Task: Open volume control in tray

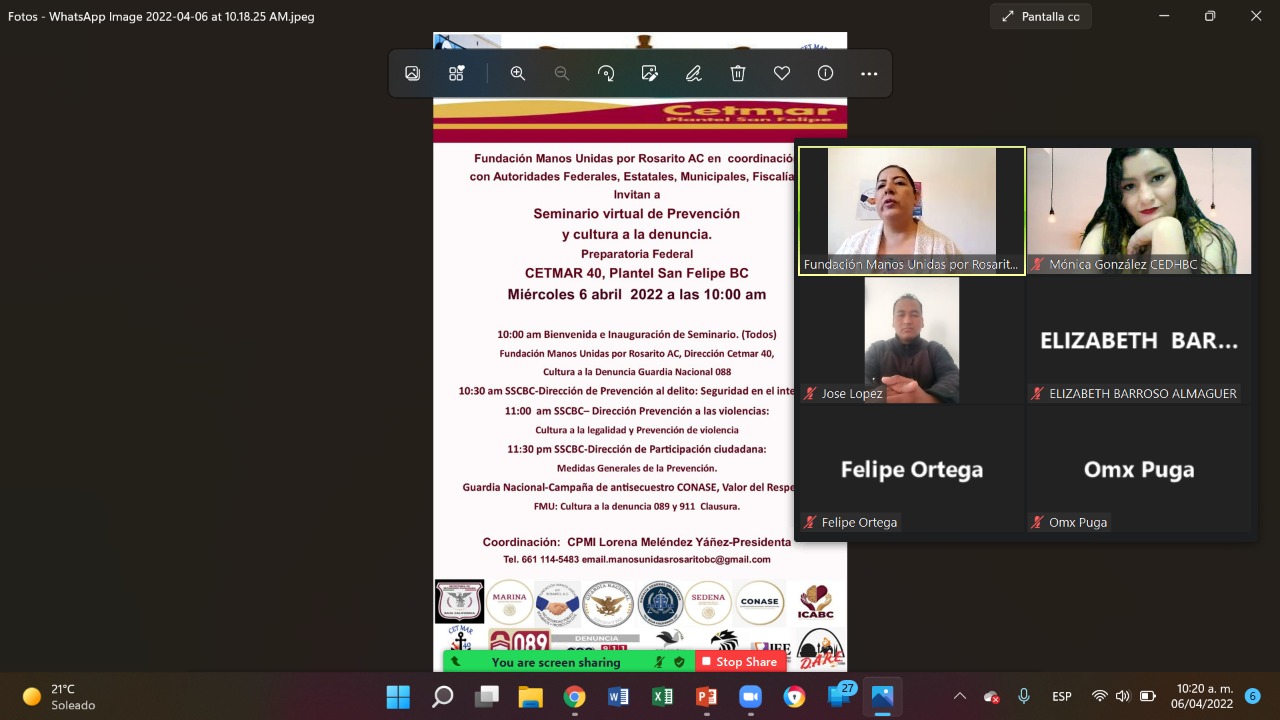Action: 1123,696
